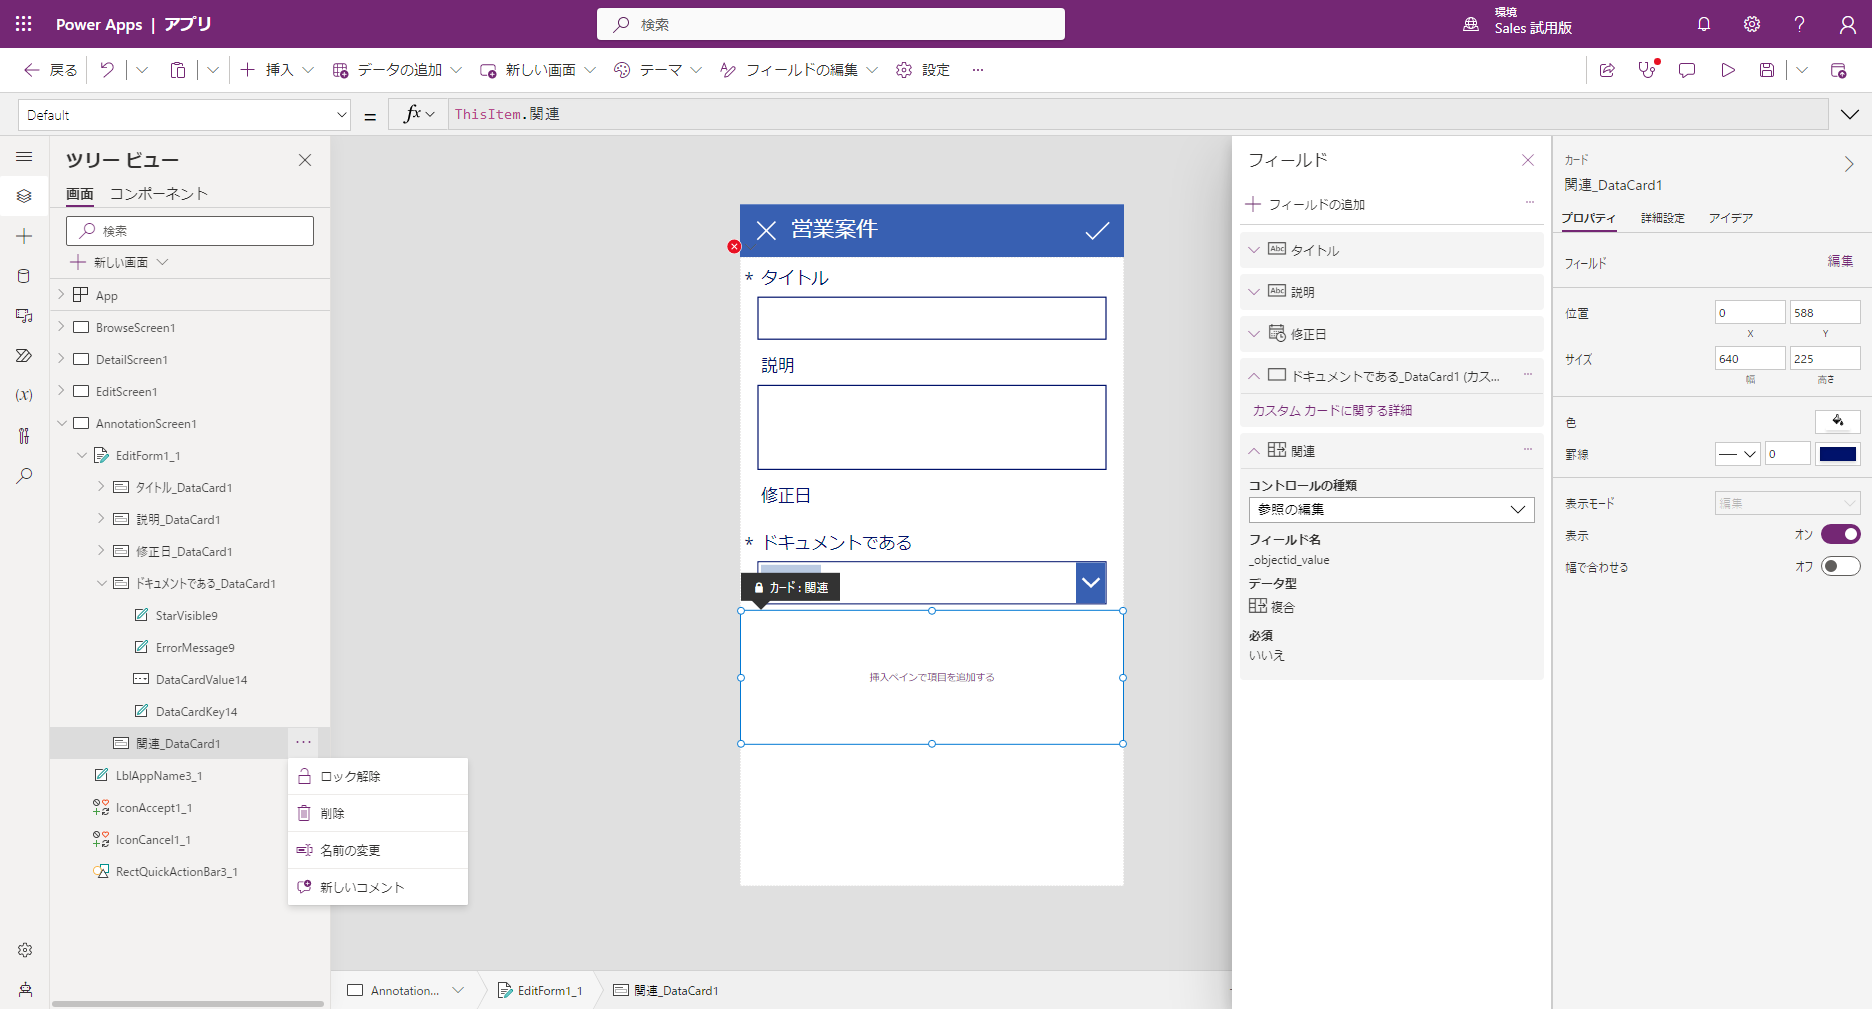Collapse the 関連 field section
Viewport: 1872px width, 1009px height.
pos(1254,451)
